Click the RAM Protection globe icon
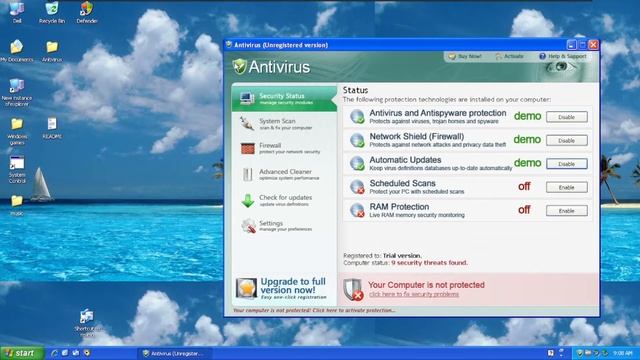This screenshot has width=640, height=360. (357, 210)
